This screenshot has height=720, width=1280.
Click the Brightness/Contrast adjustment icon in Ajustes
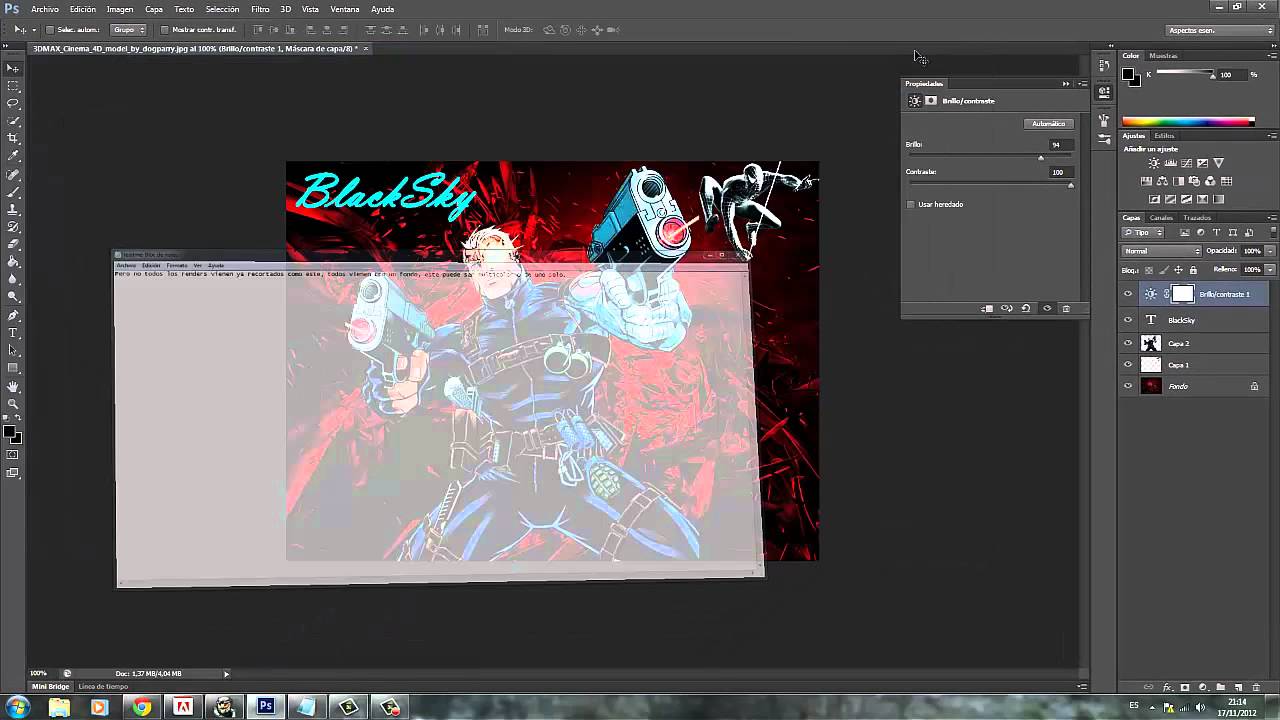pos(1154,163)
